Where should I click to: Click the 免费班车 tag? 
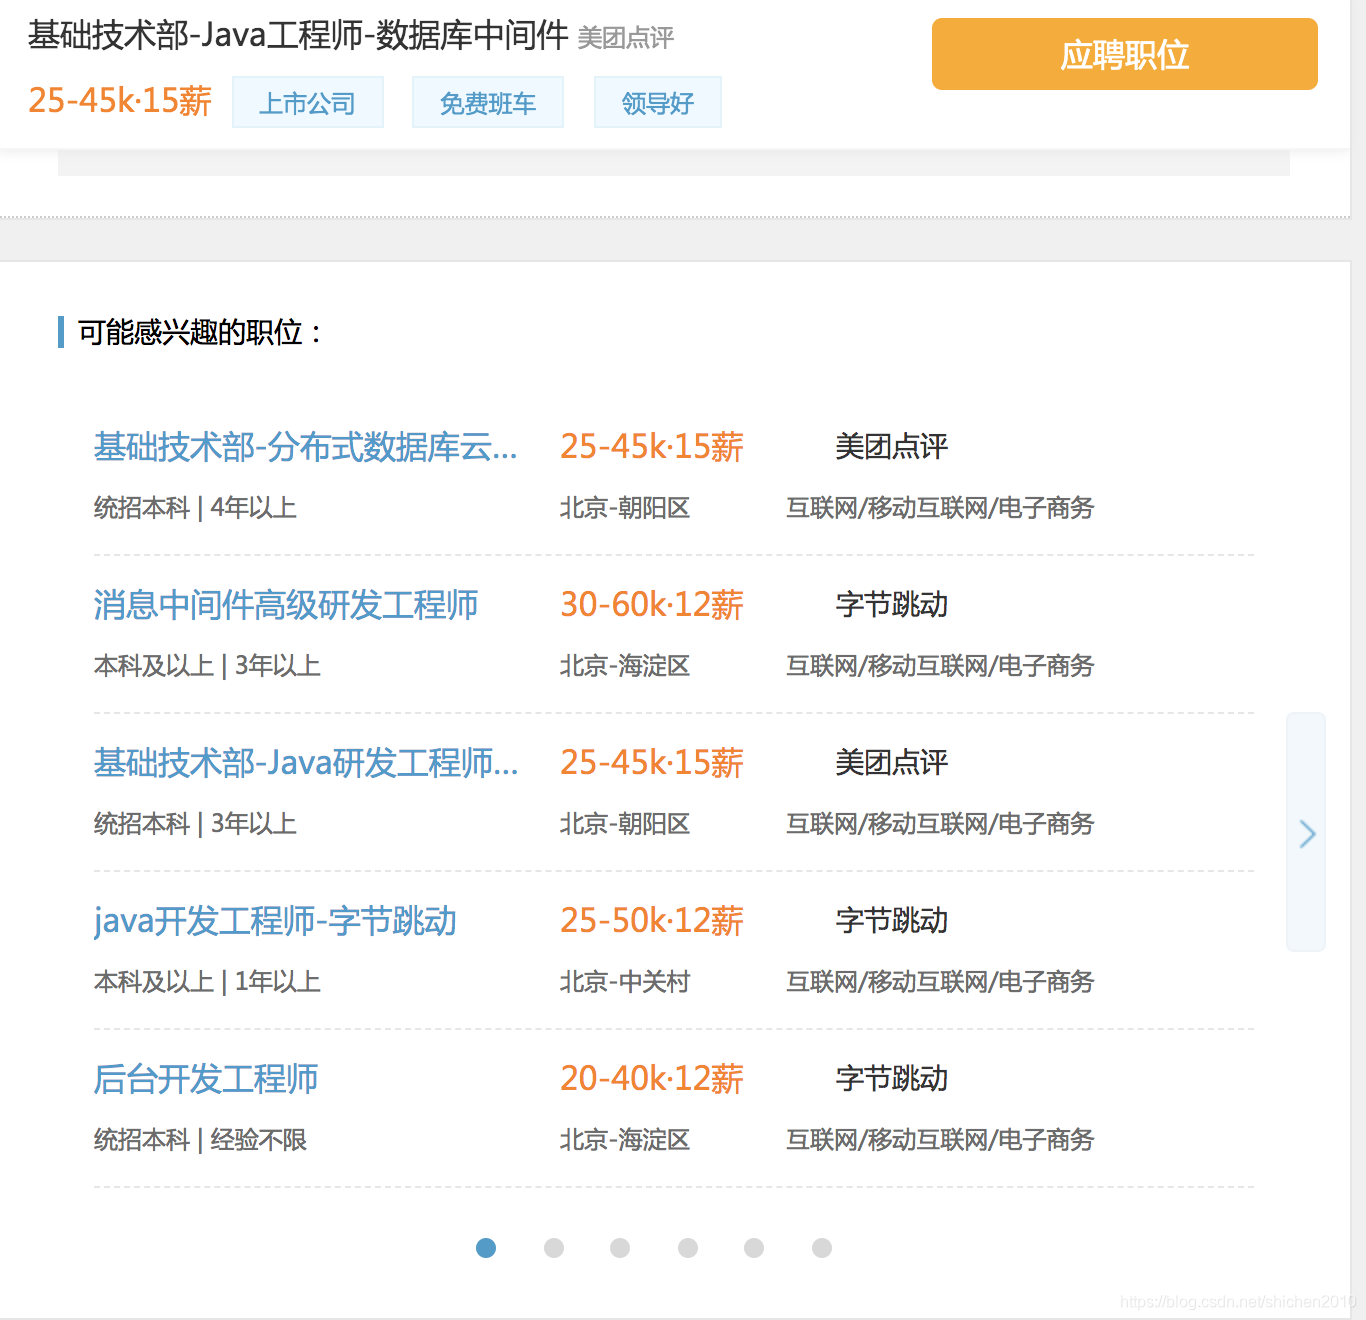pyautogui.click(x=488, y=102)
